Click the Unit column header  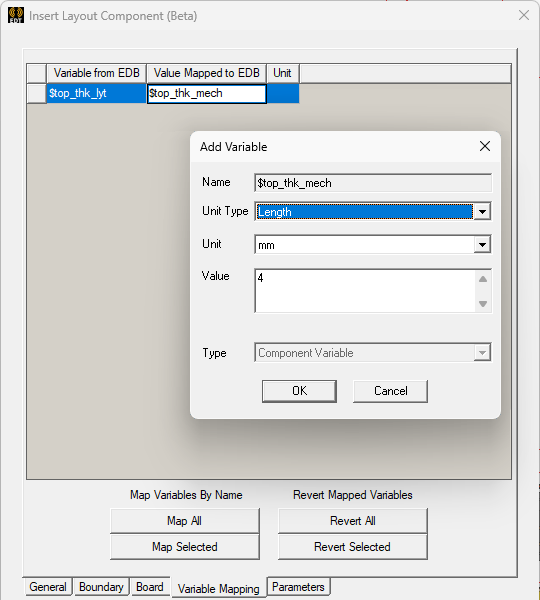282,73
